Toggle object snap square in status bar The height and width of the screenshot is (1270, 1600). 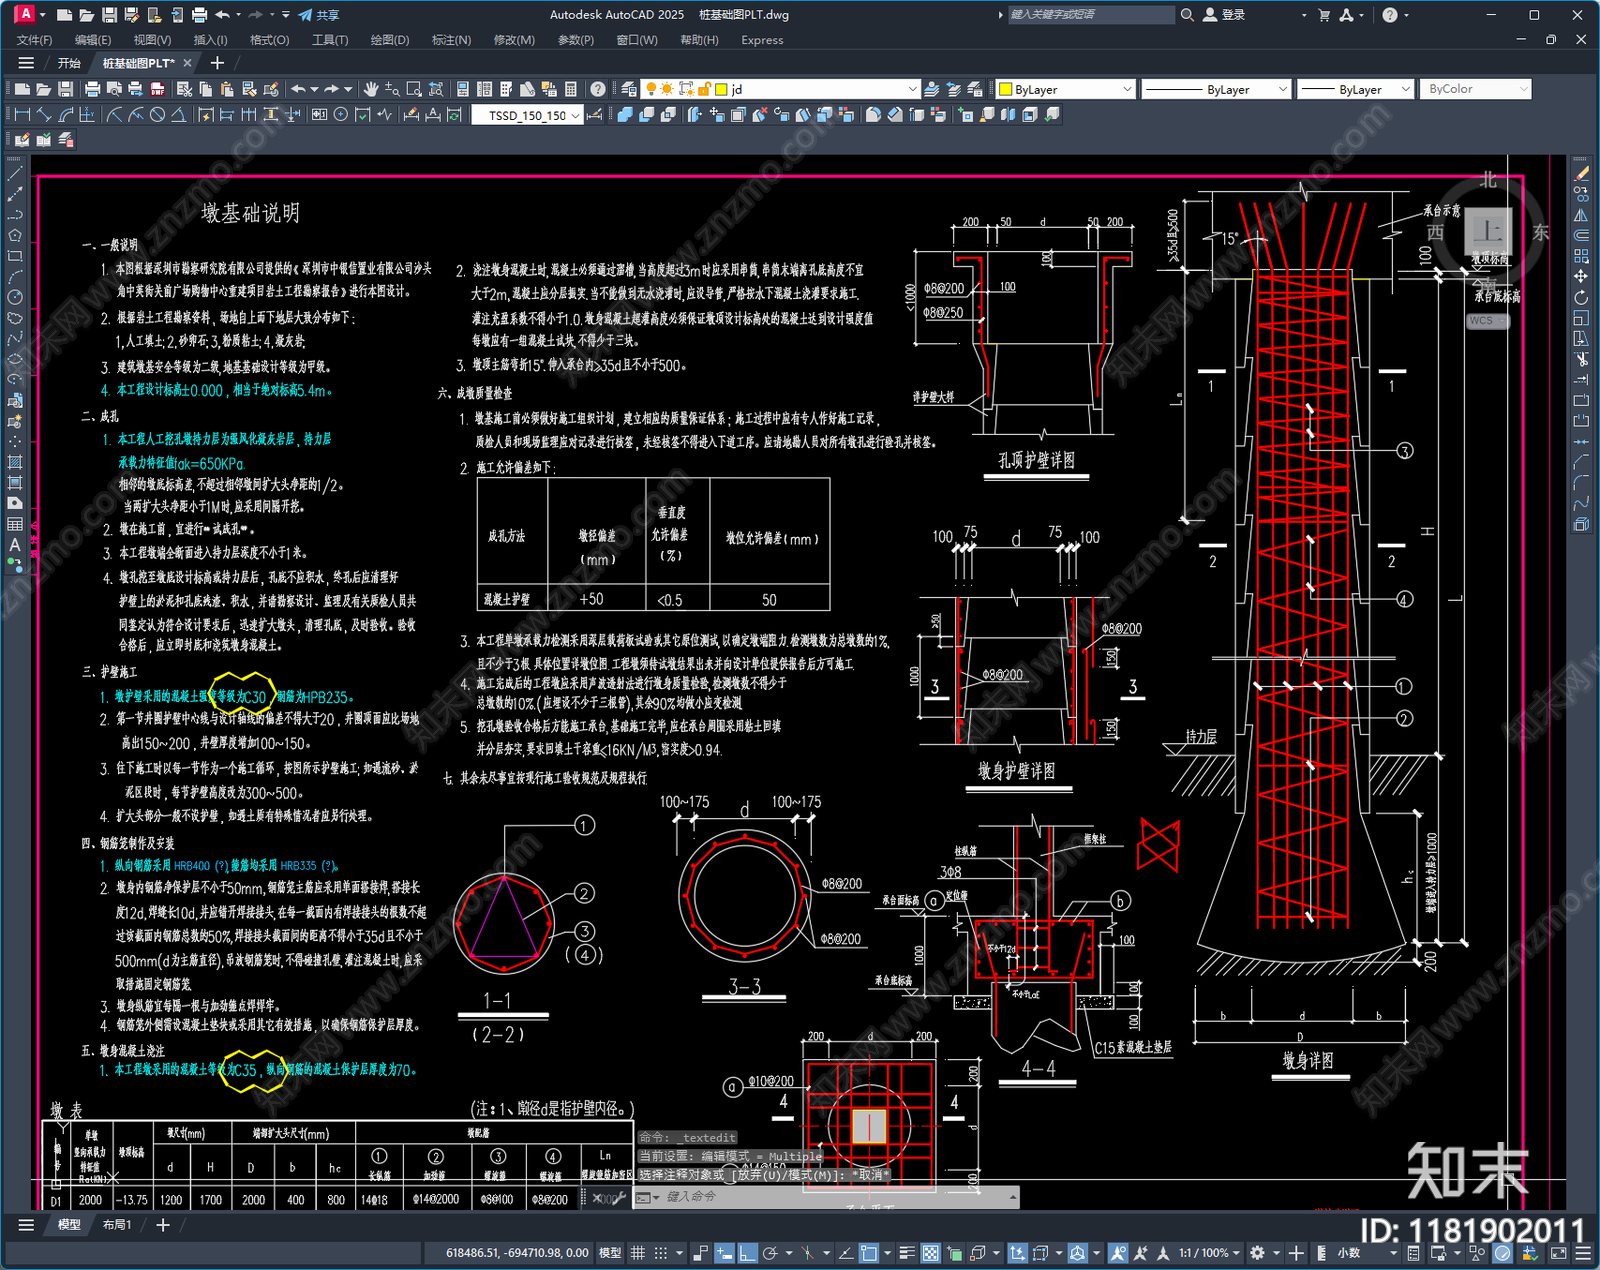[x=869, y=1253]
